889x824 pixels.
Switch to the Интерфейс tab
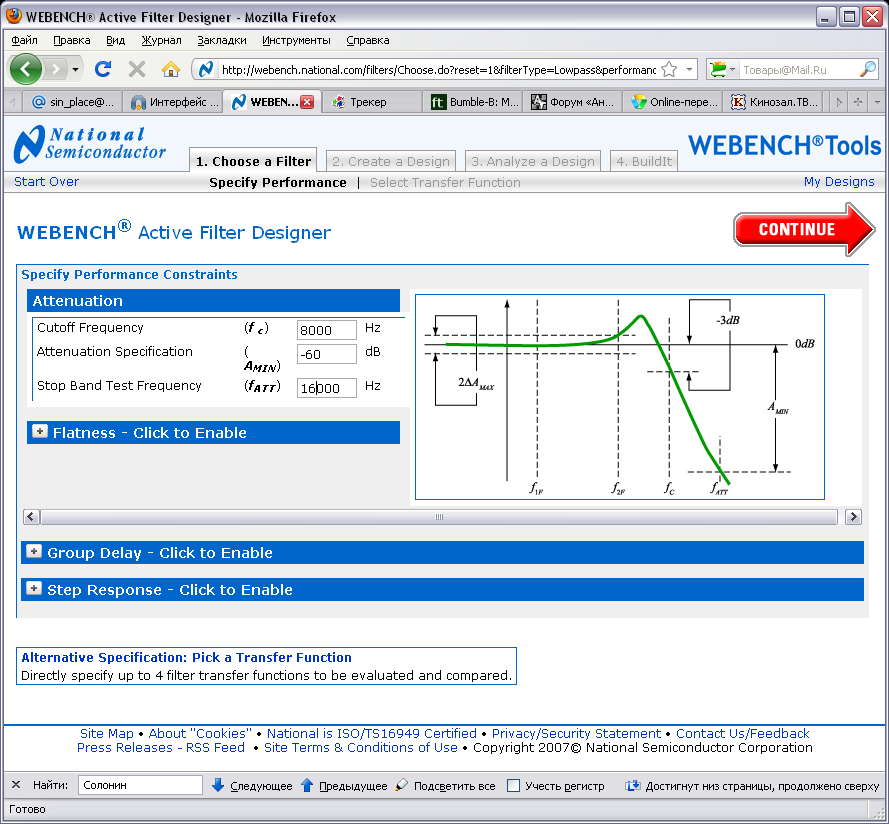(x=173, y=102)
